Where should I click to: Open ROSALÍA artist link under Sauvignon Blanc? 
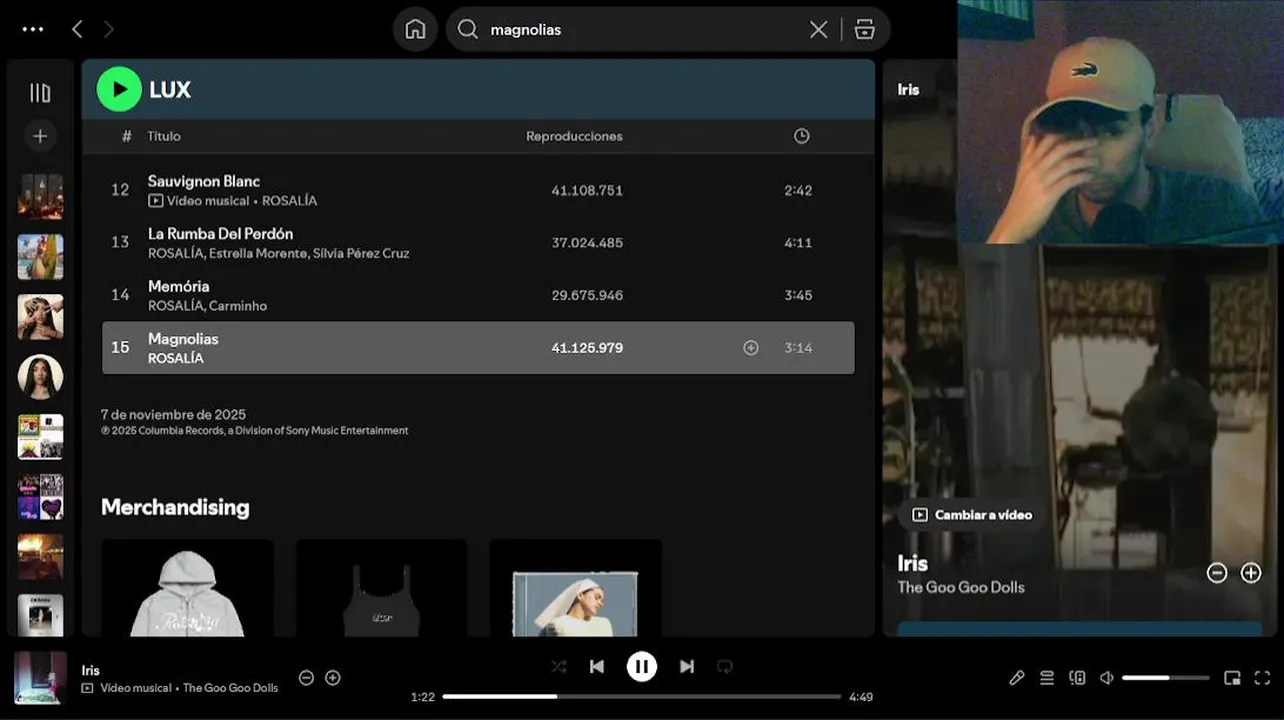289,201
